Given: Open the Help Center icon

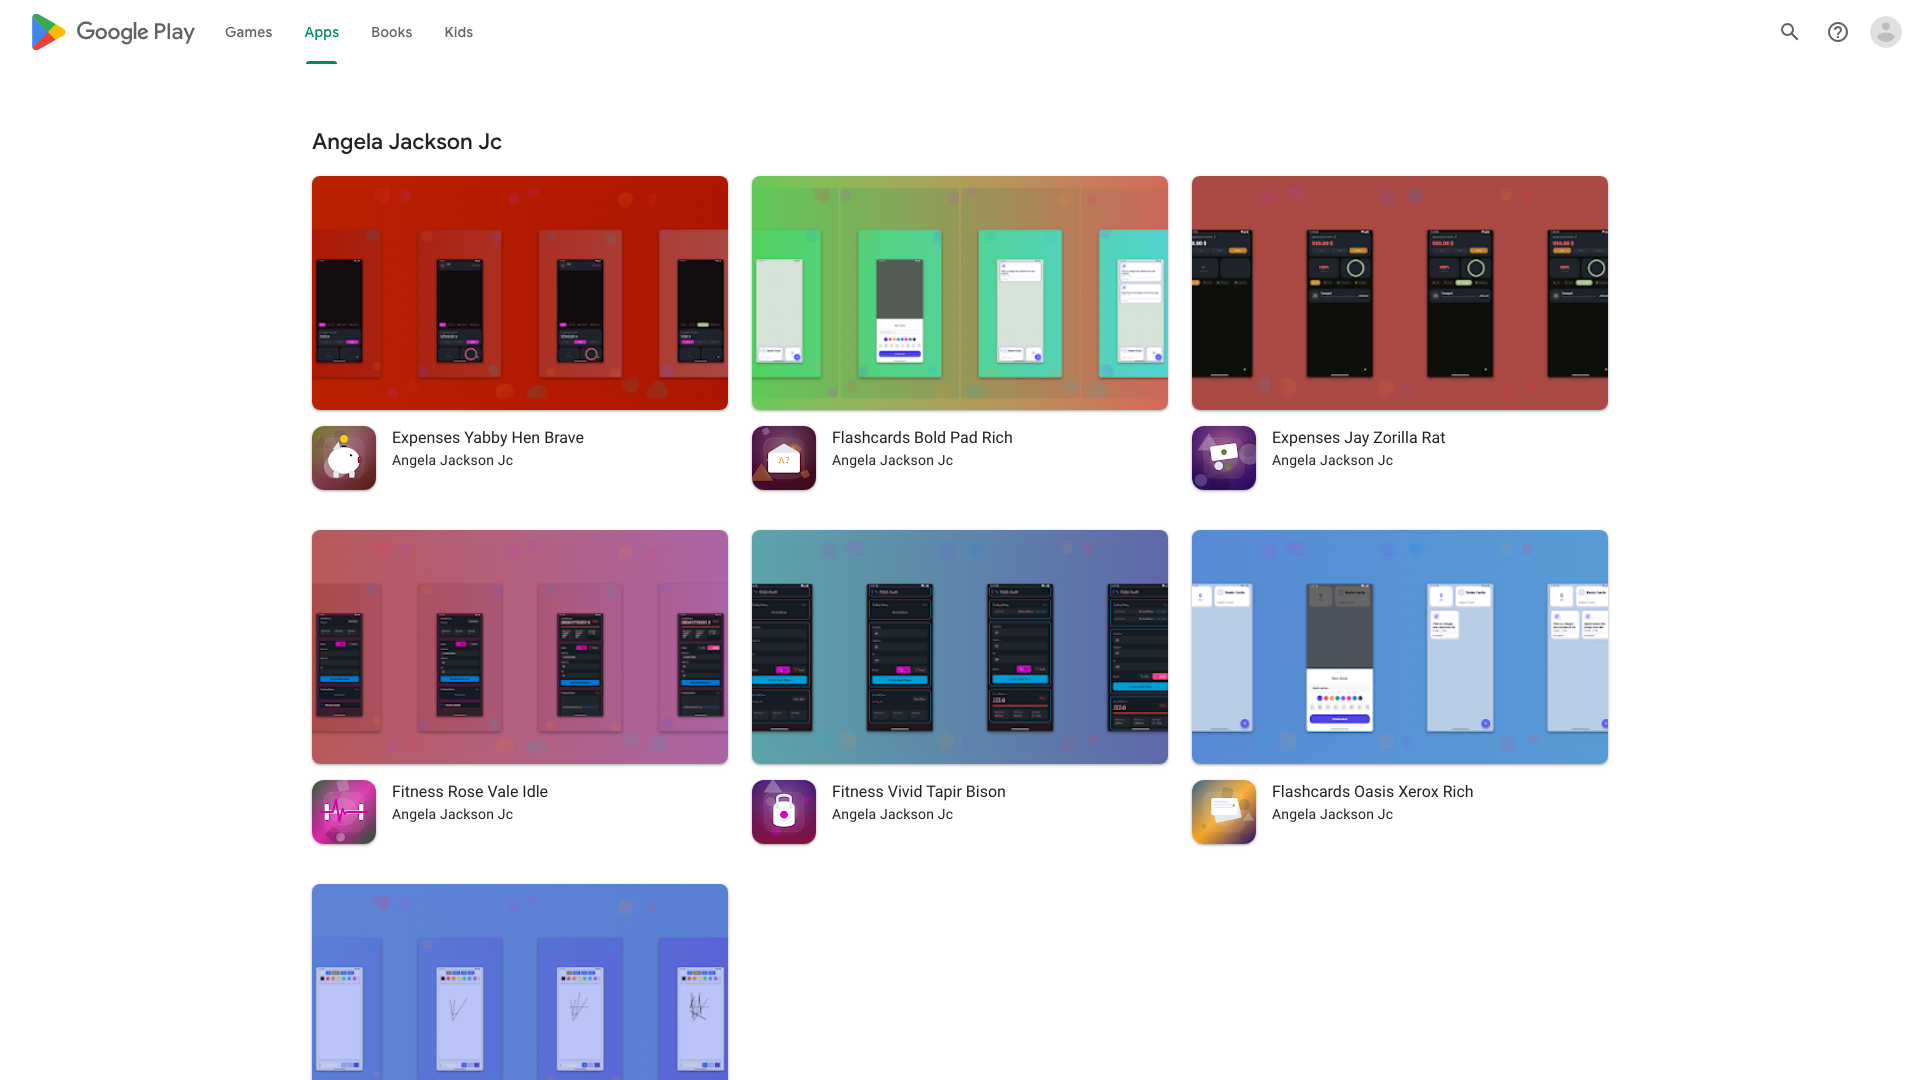Looking at the screenshot, I should click(x=1837, y=32).
